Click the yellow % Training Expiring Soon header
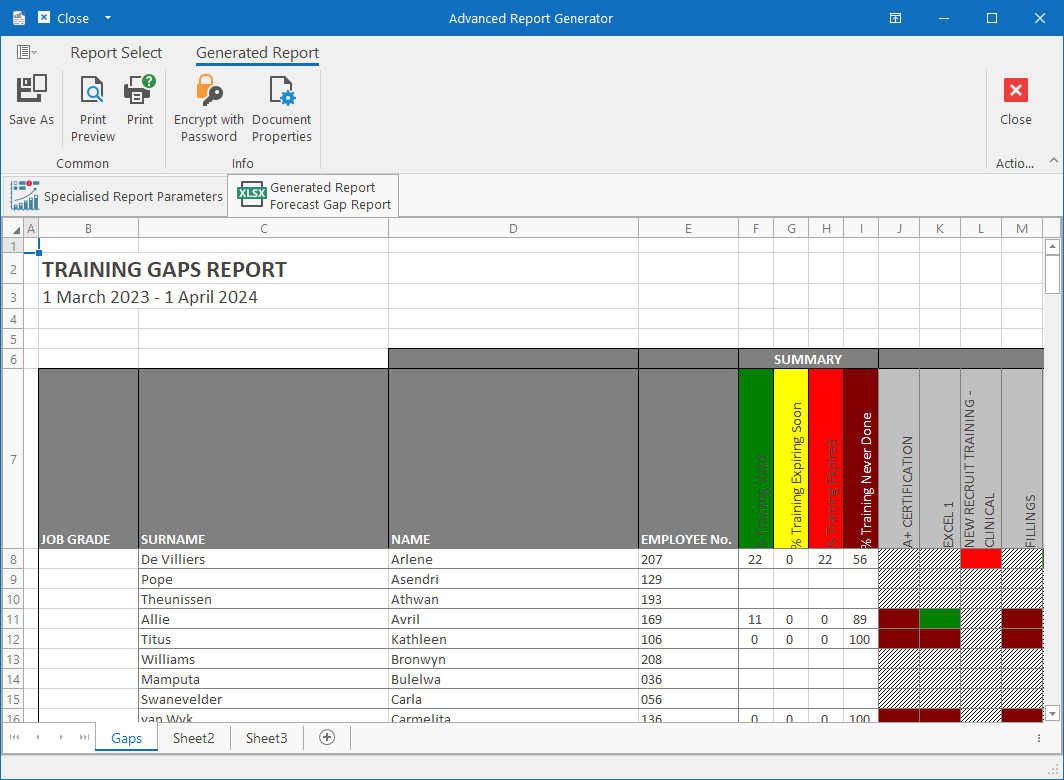The width and height of the screenshot is (1064, 780). 791,459
